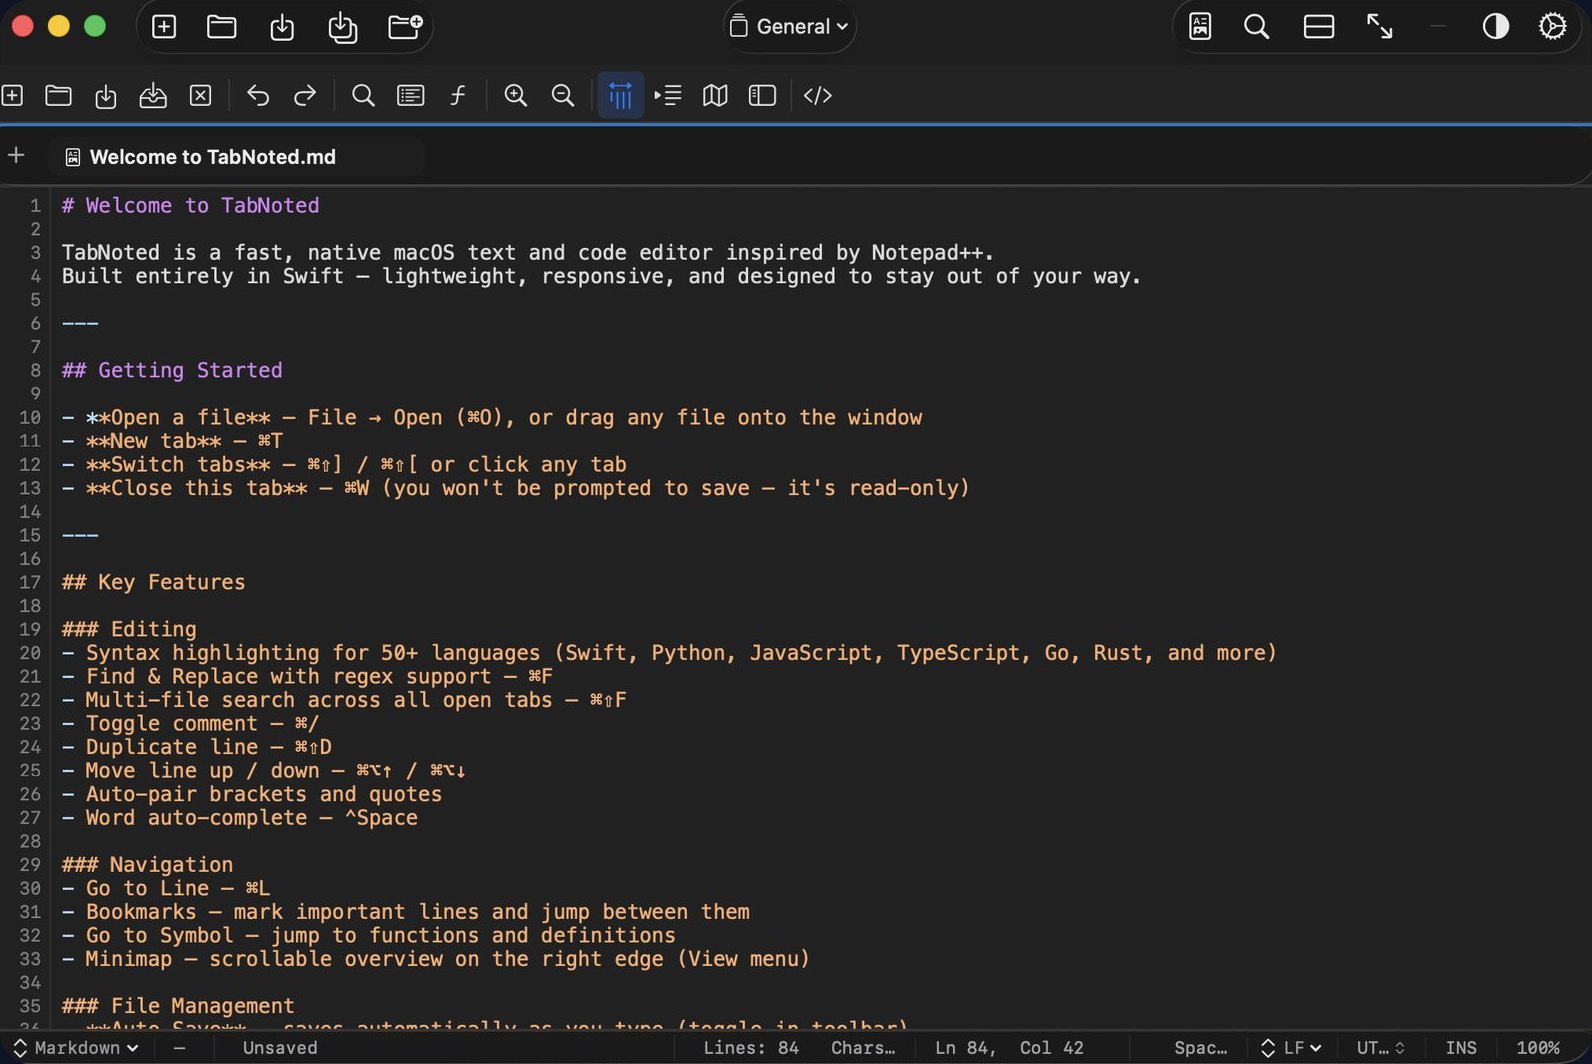Click the Save icon in the title bar
1592x1064 pixels.
coord(282,27)
